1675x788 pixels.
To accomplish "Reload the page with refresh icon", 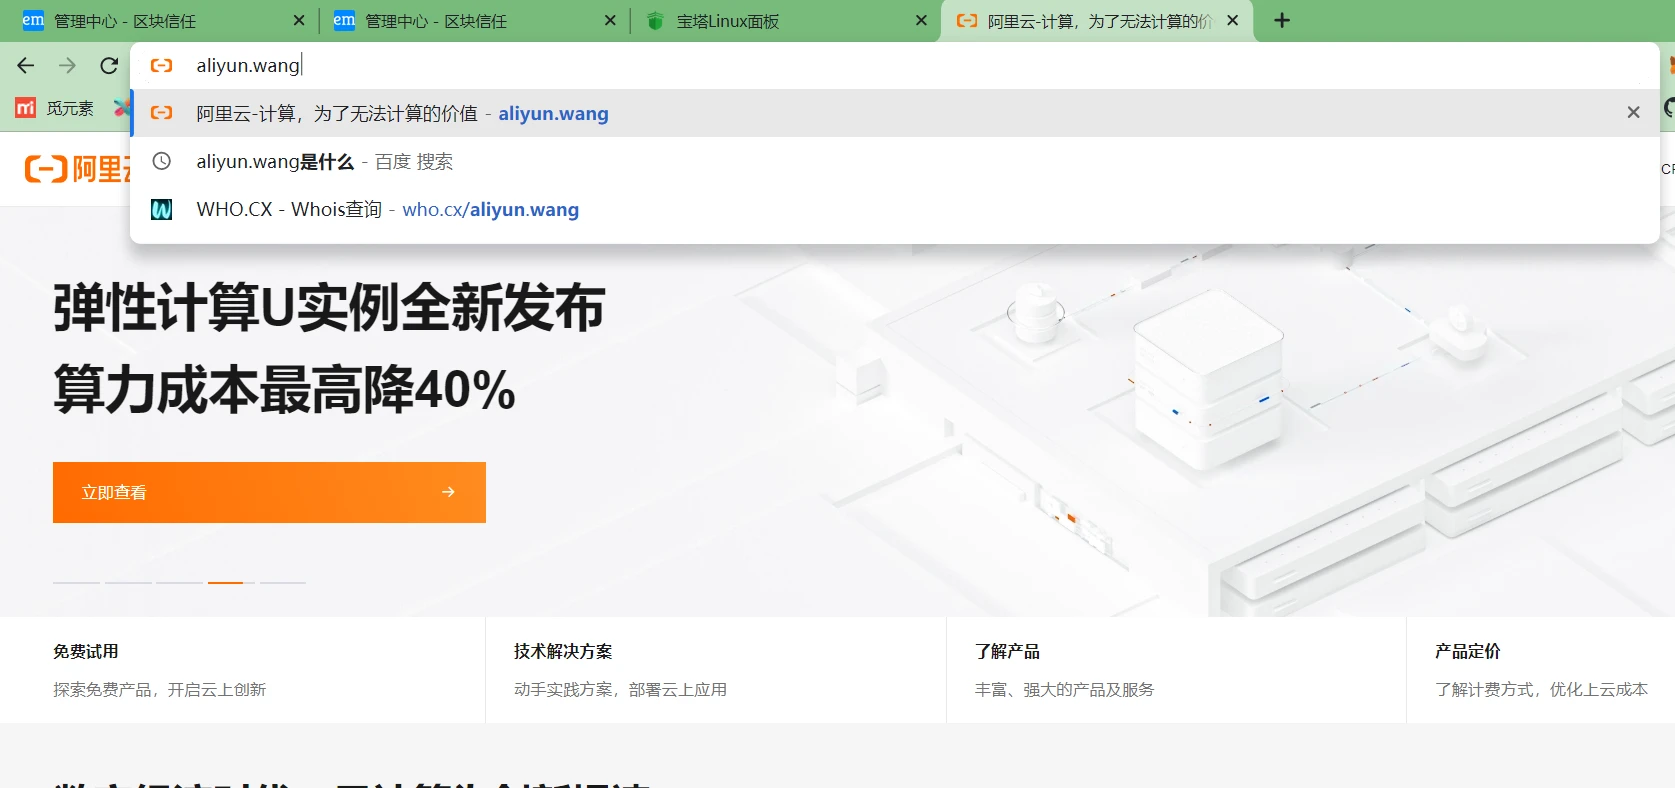I will pos(109,66).
